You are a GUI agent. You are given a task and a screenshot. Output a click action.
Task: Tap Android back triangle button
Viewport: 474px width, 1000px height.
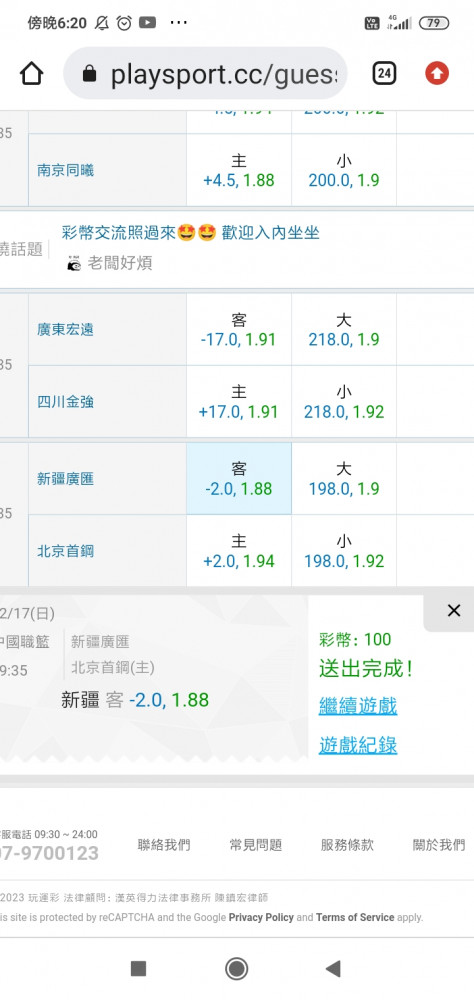(332, 969)
